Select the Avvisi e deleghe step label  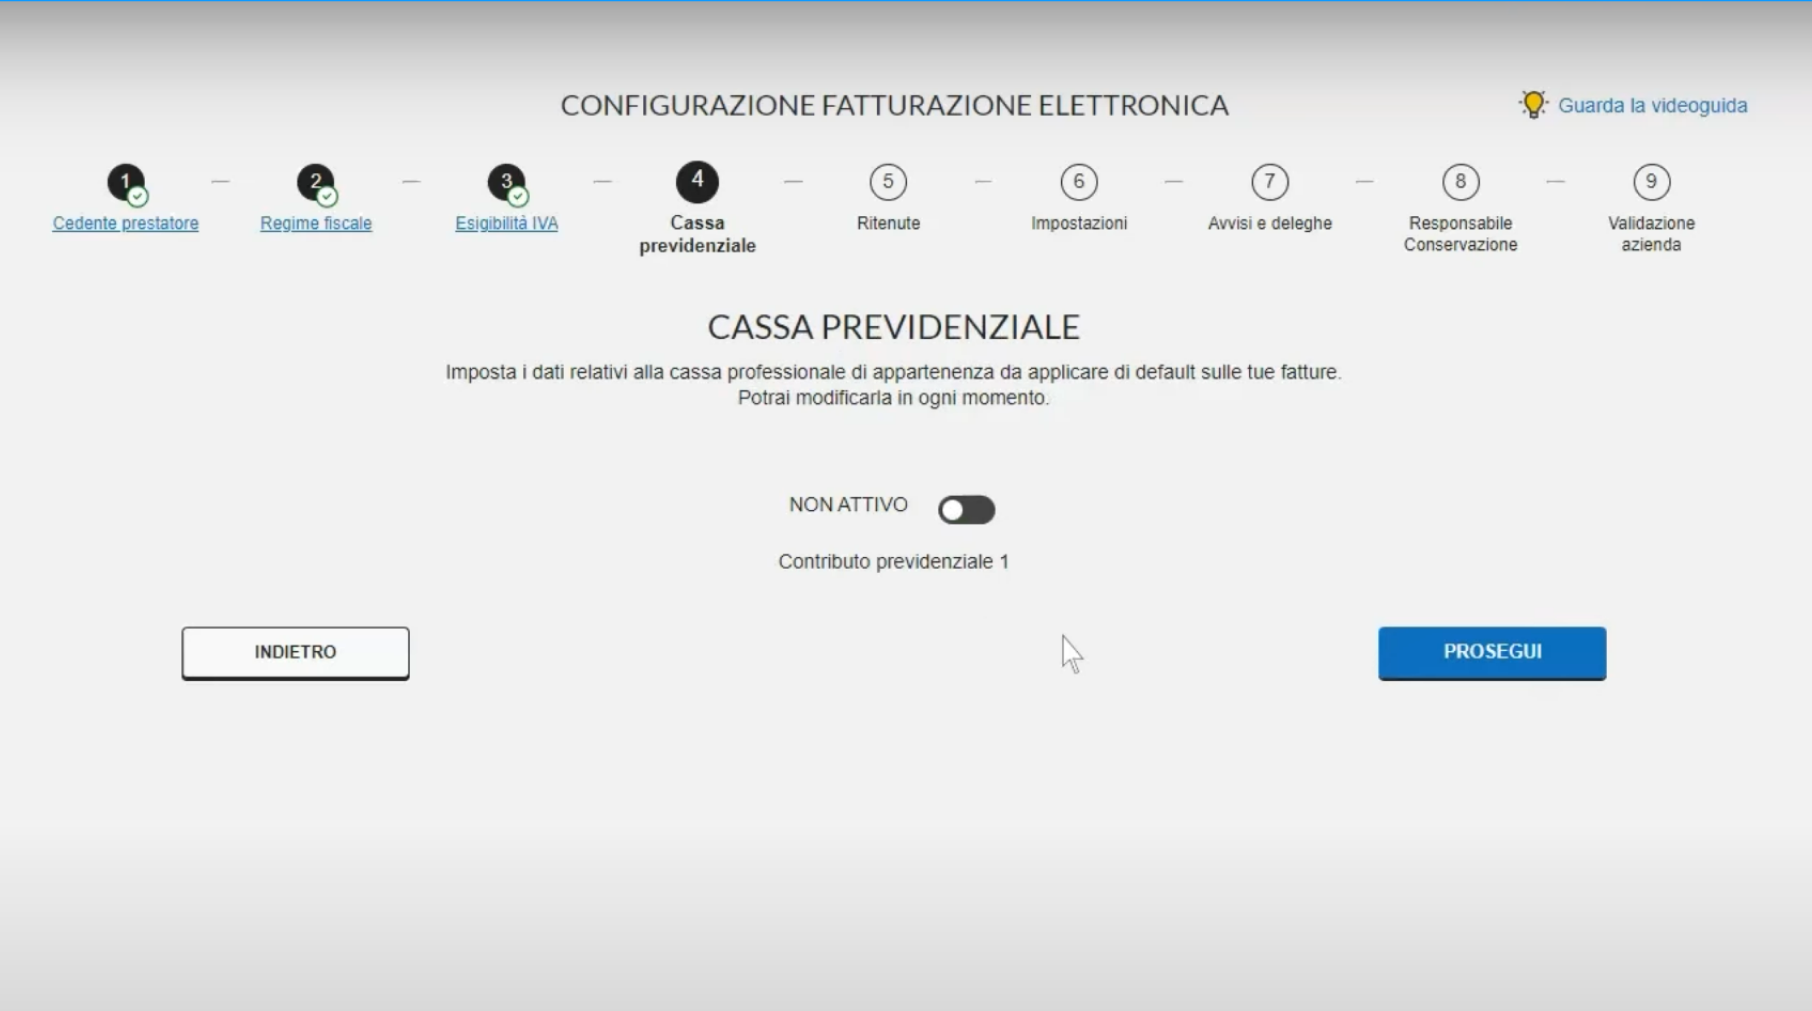(x=1270, y=223)
